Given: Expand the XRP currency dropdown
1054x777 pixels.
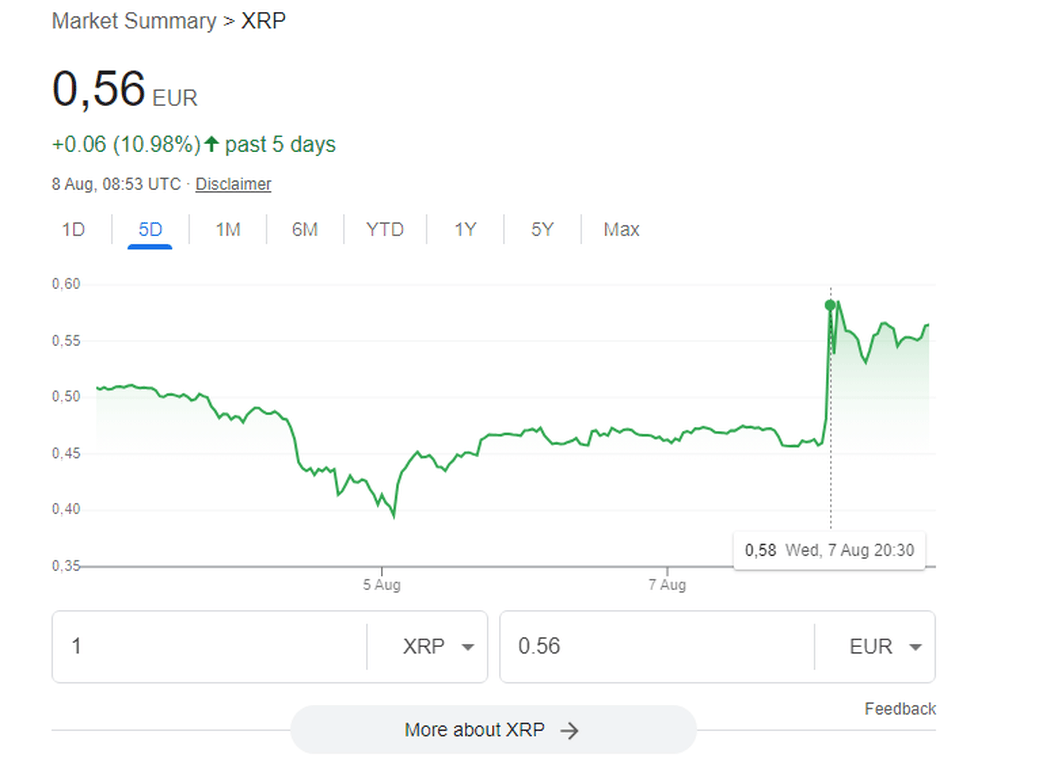Looking at the screenshot, I should (438, 647).
